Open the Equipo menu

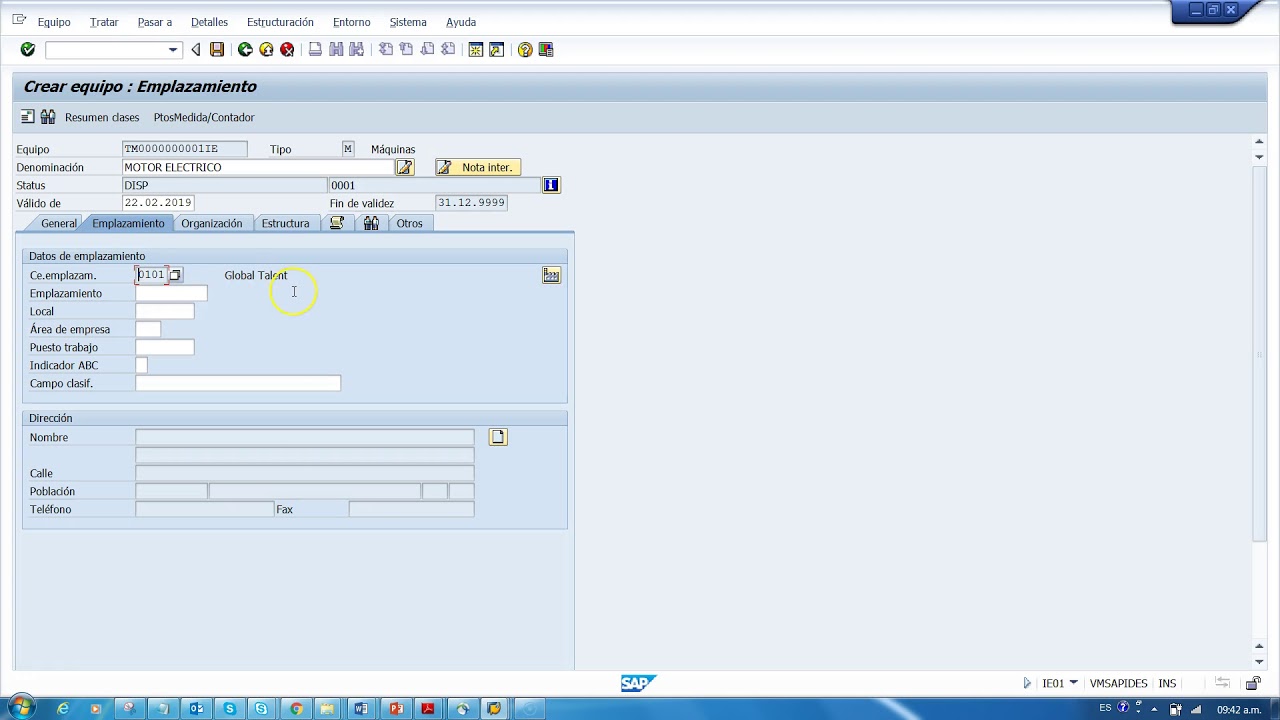pos(54,22)
